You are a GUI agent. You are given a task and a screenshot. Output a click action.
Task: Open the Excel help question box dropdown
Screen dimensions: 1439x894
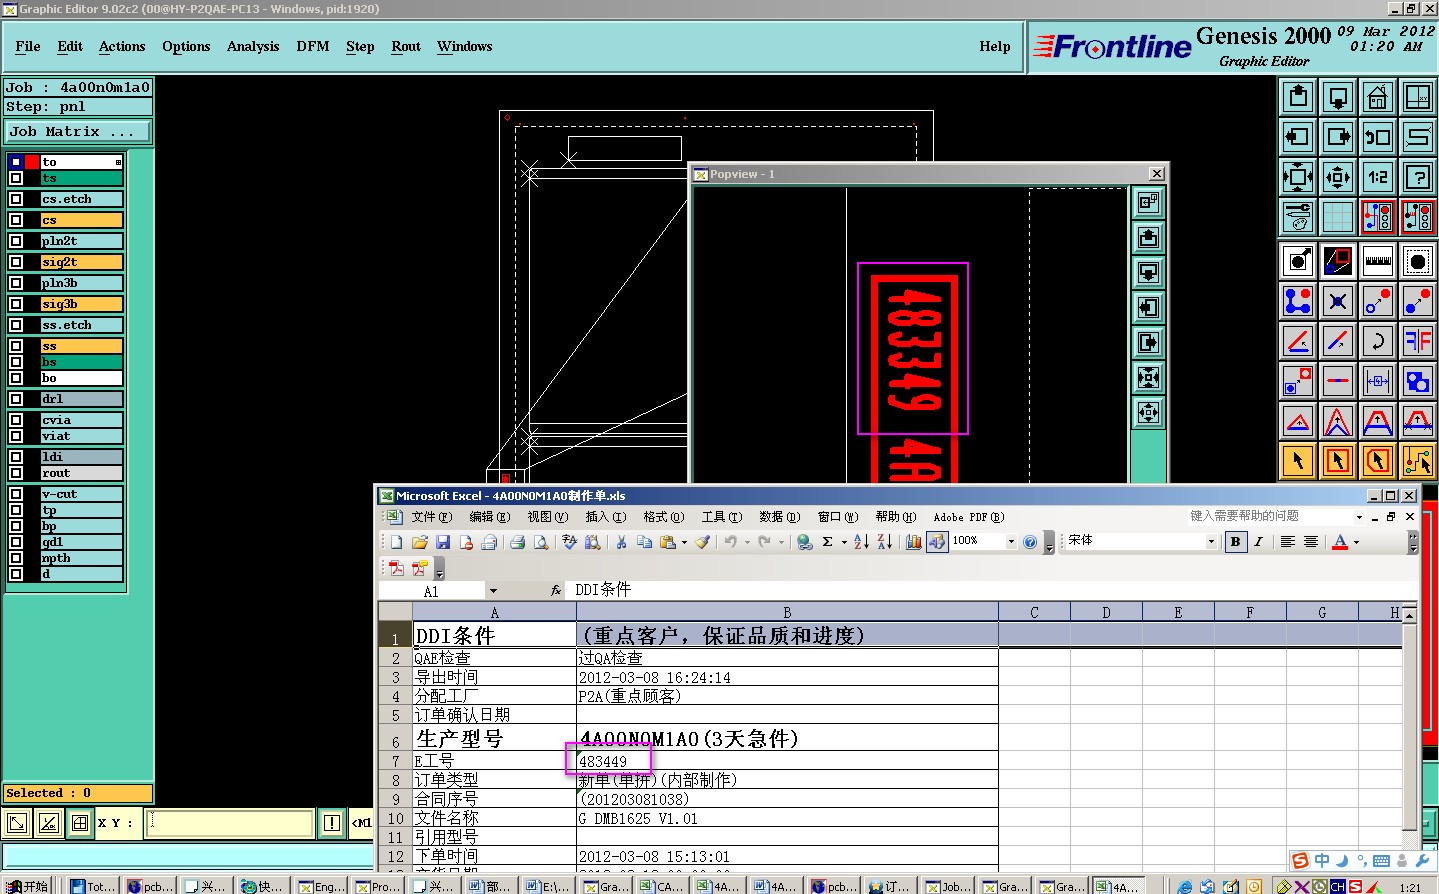pyautogui.click(x=1359, y=517)
